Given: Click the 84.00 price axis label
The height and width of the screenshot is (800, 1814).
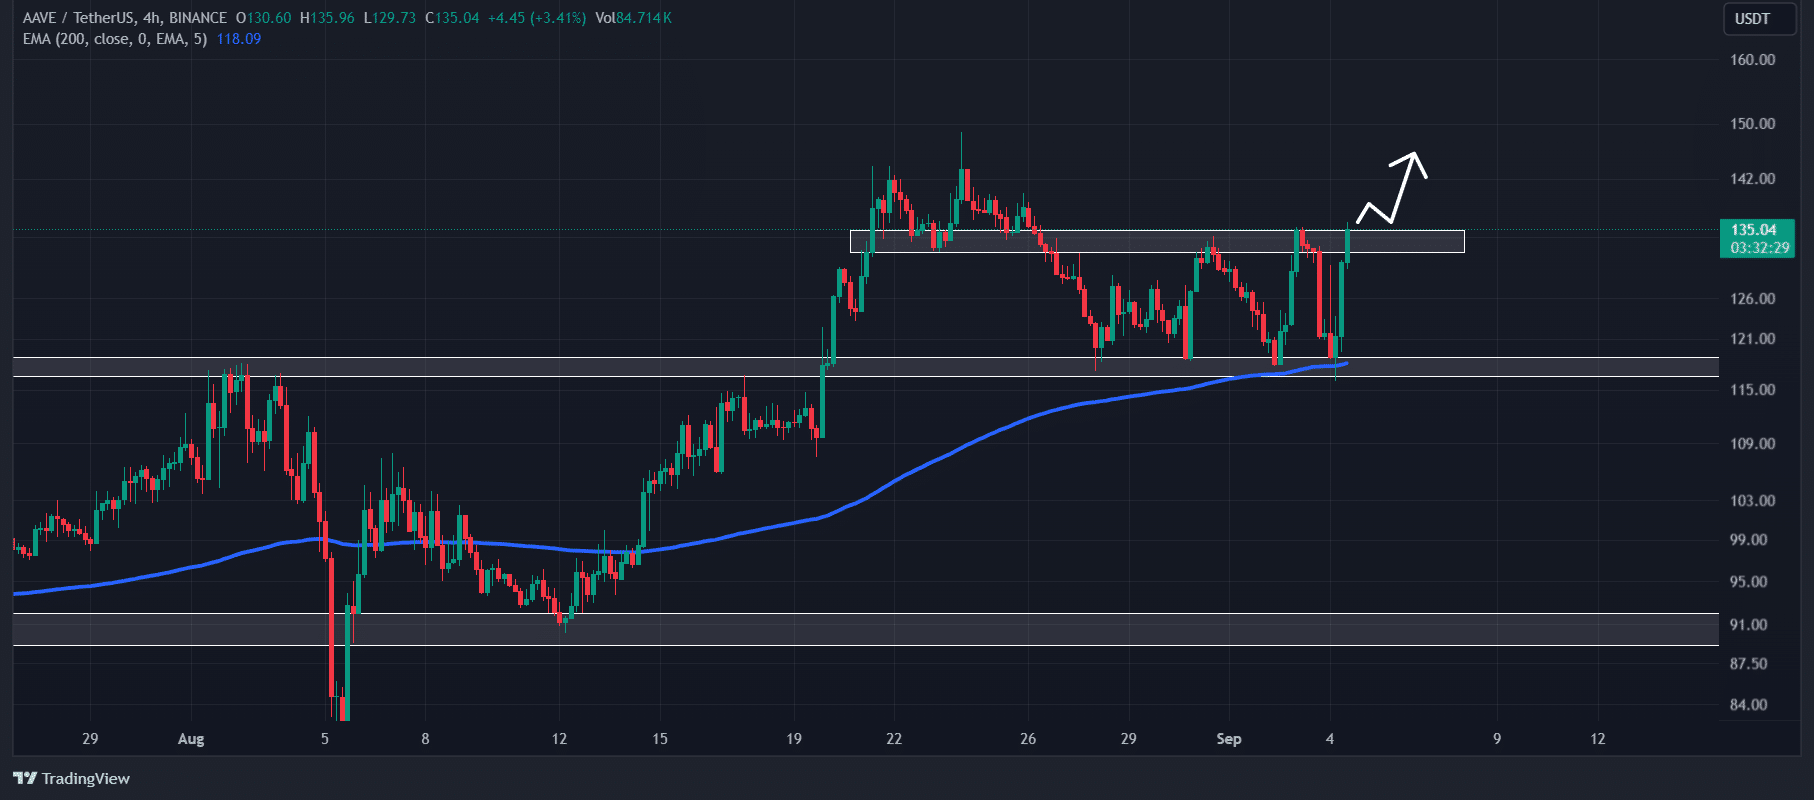Looking at the screenshot, I should 1749,705.
